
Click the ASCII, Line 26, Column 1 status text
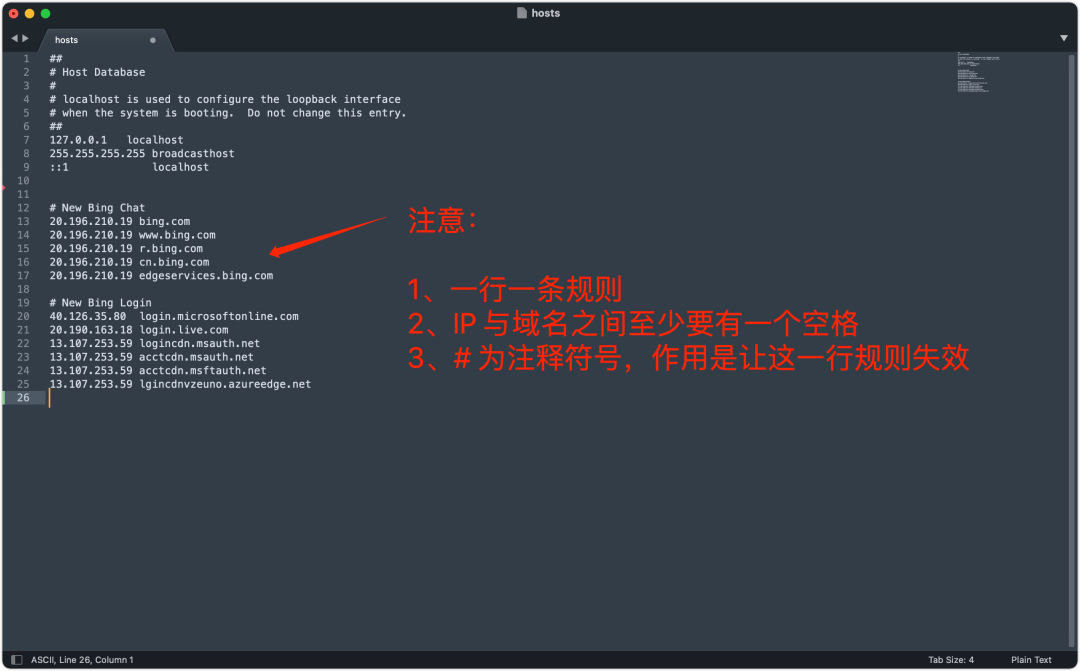(82, 660)
